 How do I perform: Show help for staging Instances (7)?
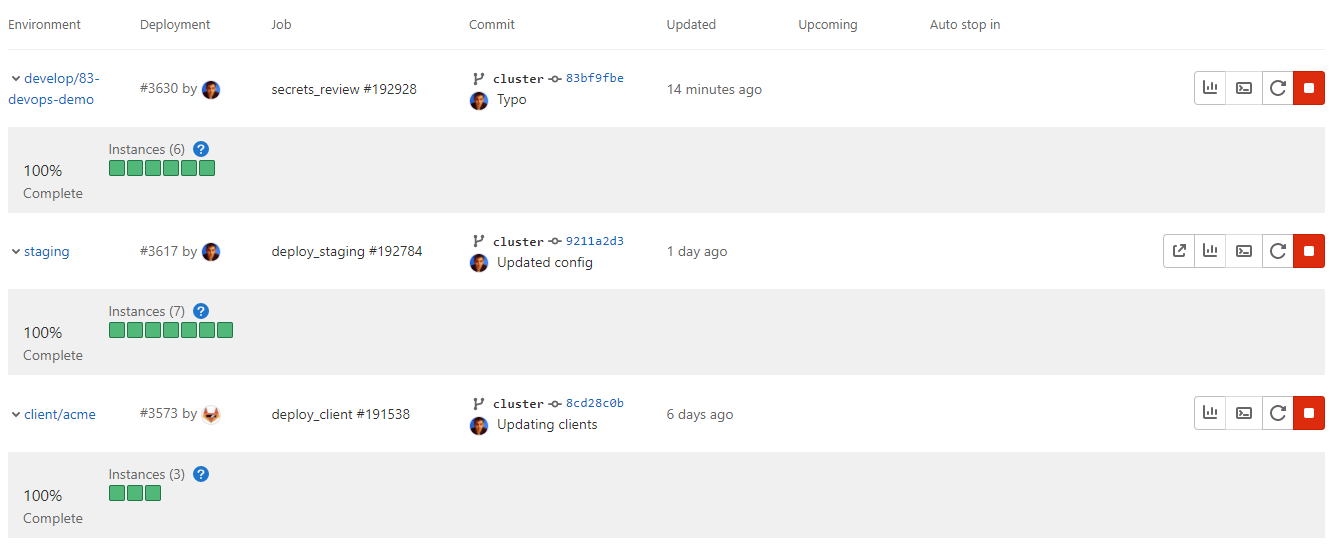coord(201,311)
